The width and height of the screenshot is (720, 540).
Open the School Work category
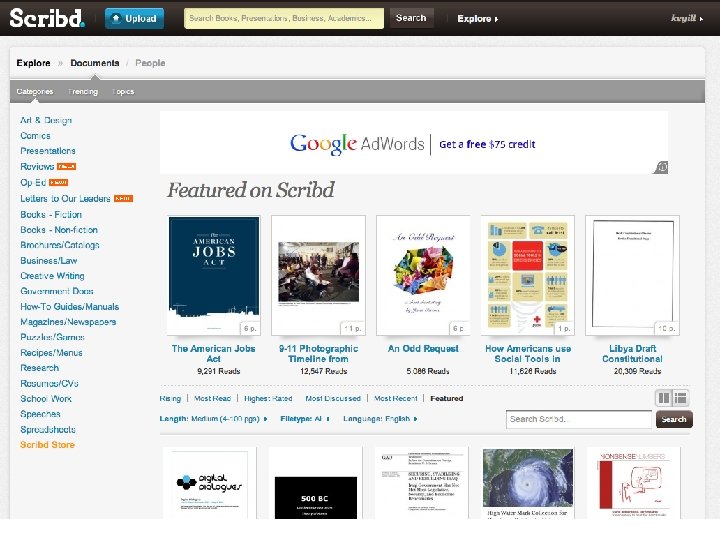coord(46,399)
